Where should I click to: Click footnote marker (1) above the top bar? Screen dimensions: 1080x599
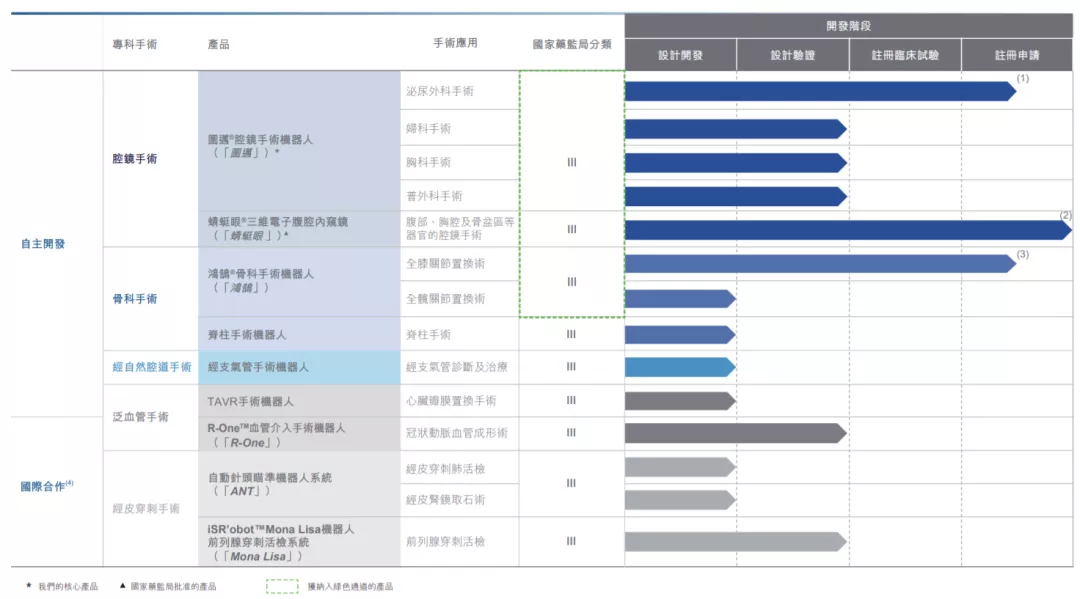pyautogui.click(x=1022, y=78)
